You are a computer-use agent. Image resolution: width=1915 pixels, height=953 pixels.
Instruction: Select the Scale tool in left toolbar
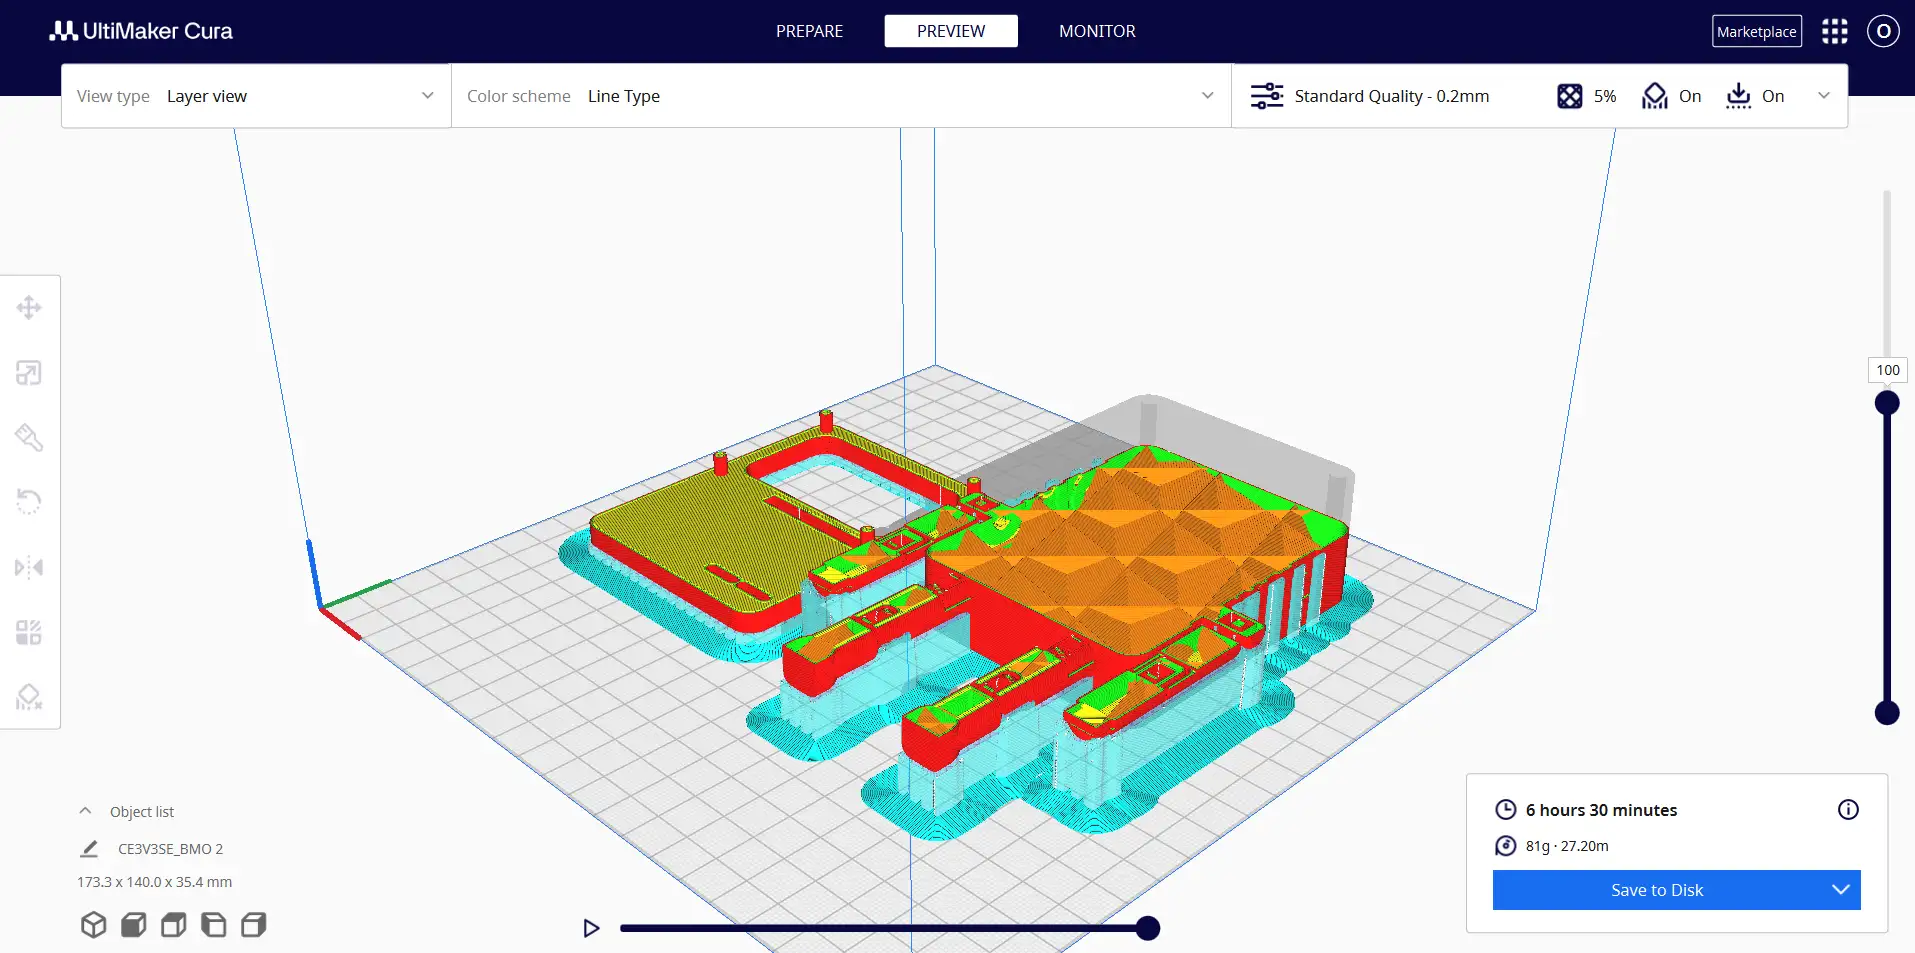[x=29, y=373]
